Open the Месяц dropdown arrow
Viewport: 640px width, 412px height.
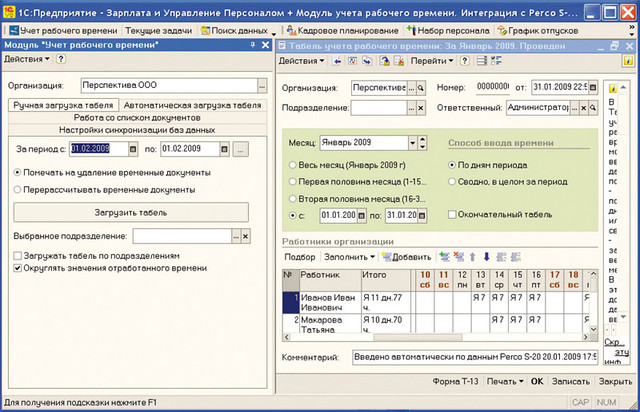[412, 143]
